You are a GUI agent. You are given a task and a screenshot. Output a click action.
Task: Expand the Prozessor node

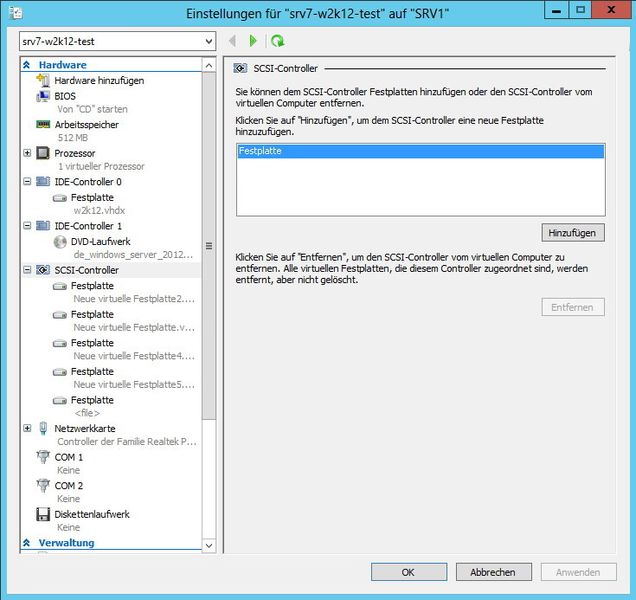click(x=27, y=153)
